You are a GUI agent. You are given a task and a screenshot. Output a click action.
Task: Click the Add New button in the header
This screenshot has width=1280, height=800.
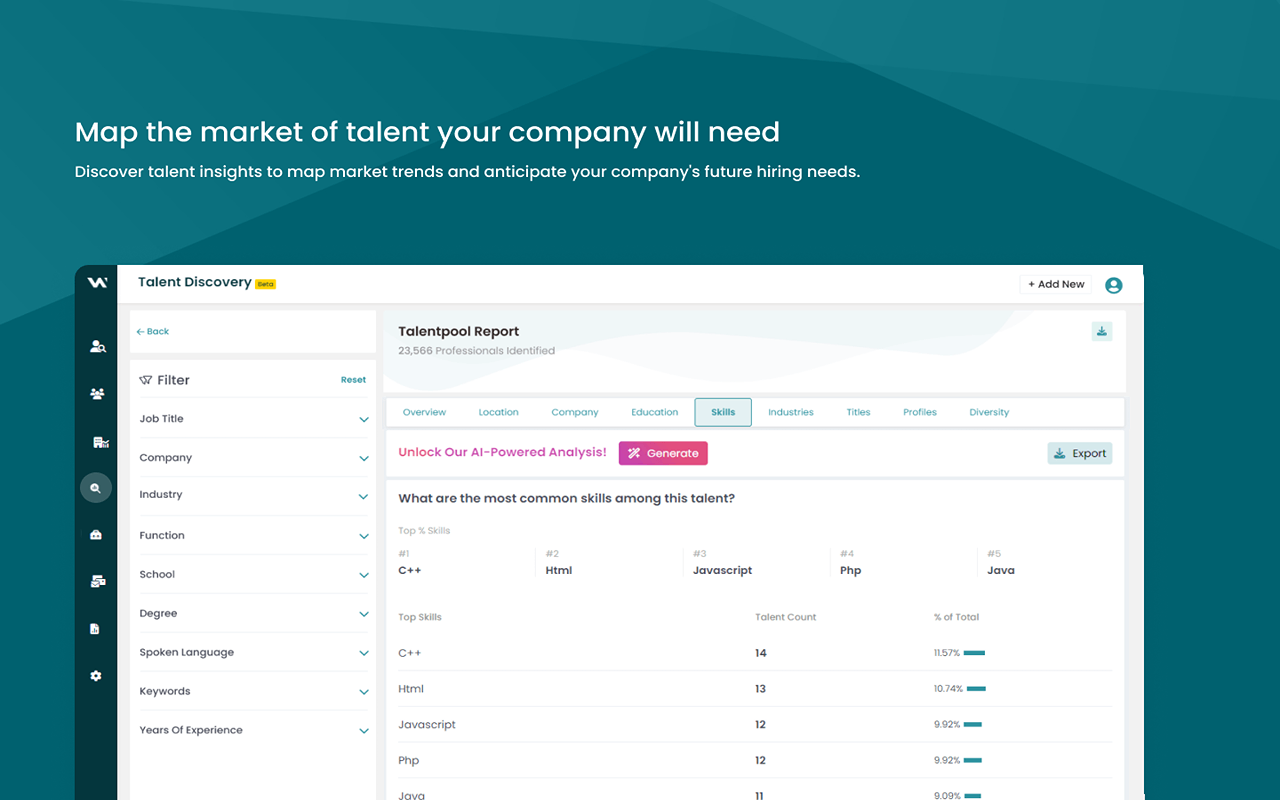pos(1055,284)
